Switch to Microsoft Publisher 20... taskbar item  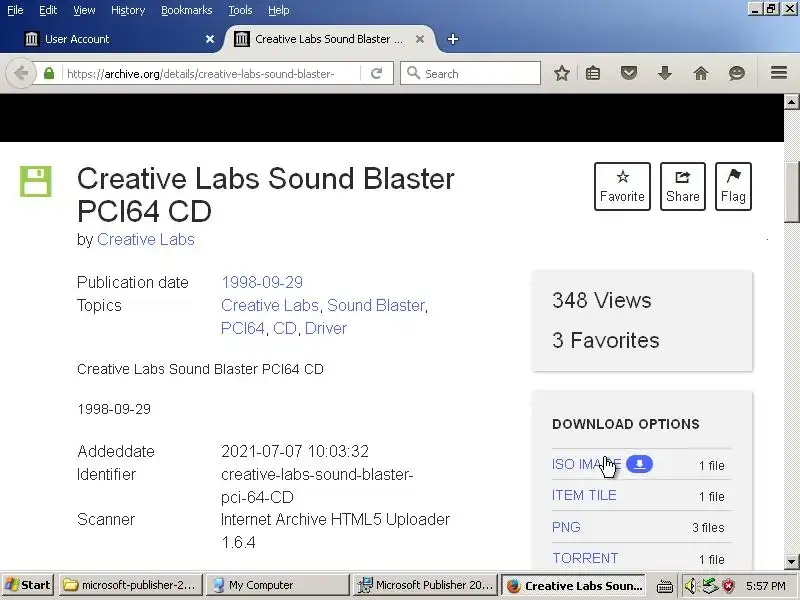426,585
